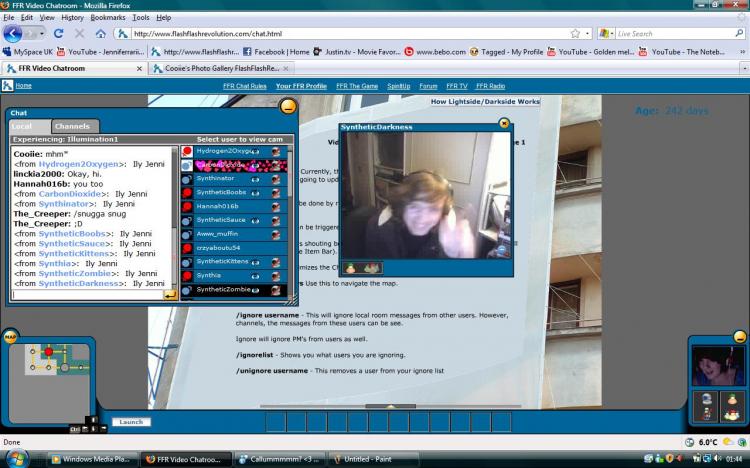Reload the page with Firefox refresh icon
The width and height of the screenshot is (750, 468).
(60, 33)
